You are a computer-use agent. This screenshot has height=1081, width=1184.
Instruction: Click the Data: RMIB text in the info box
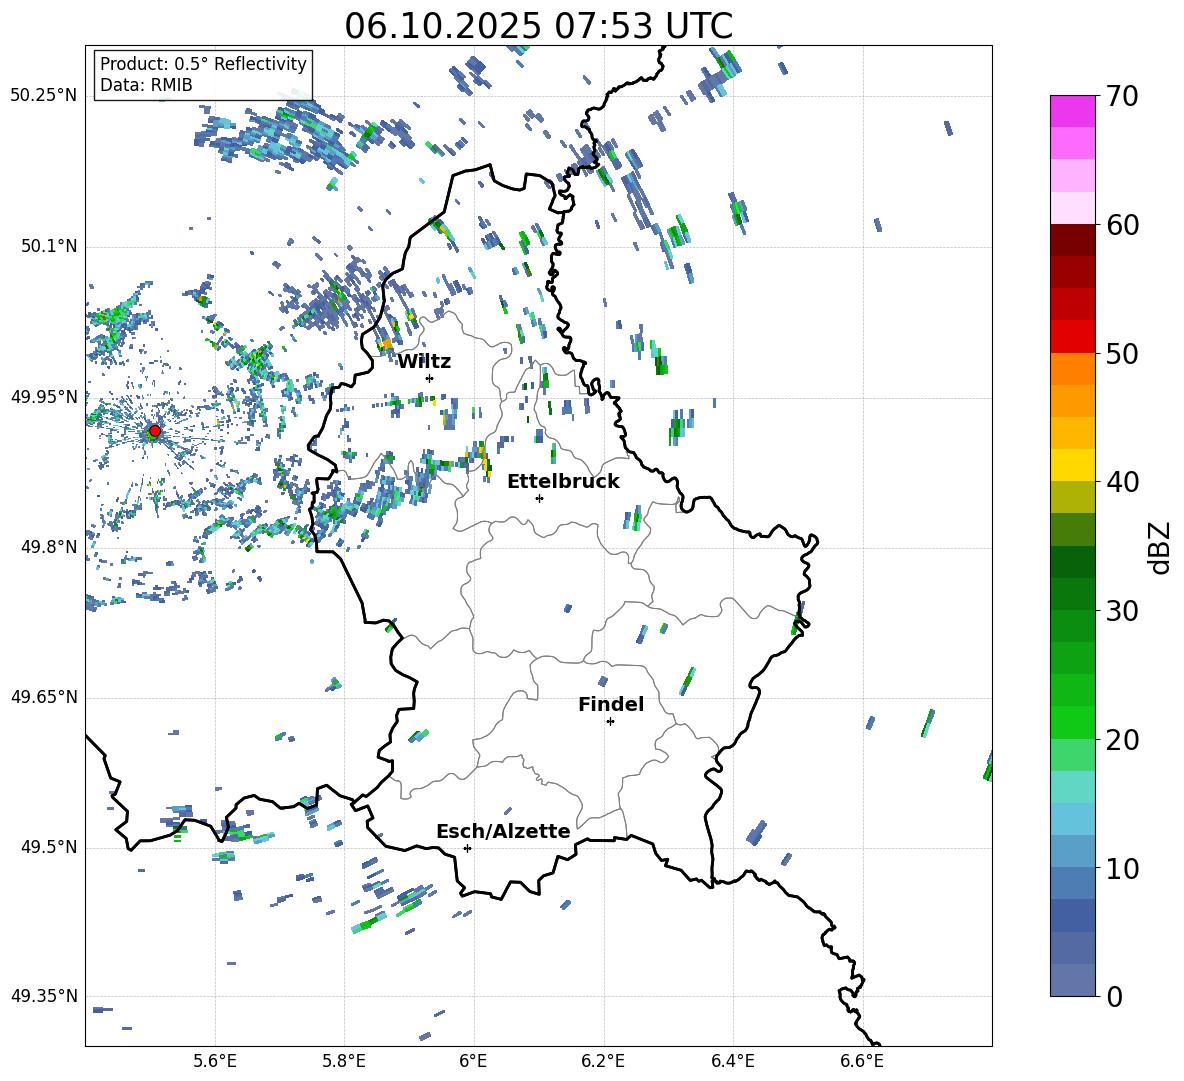pos(146,86)
